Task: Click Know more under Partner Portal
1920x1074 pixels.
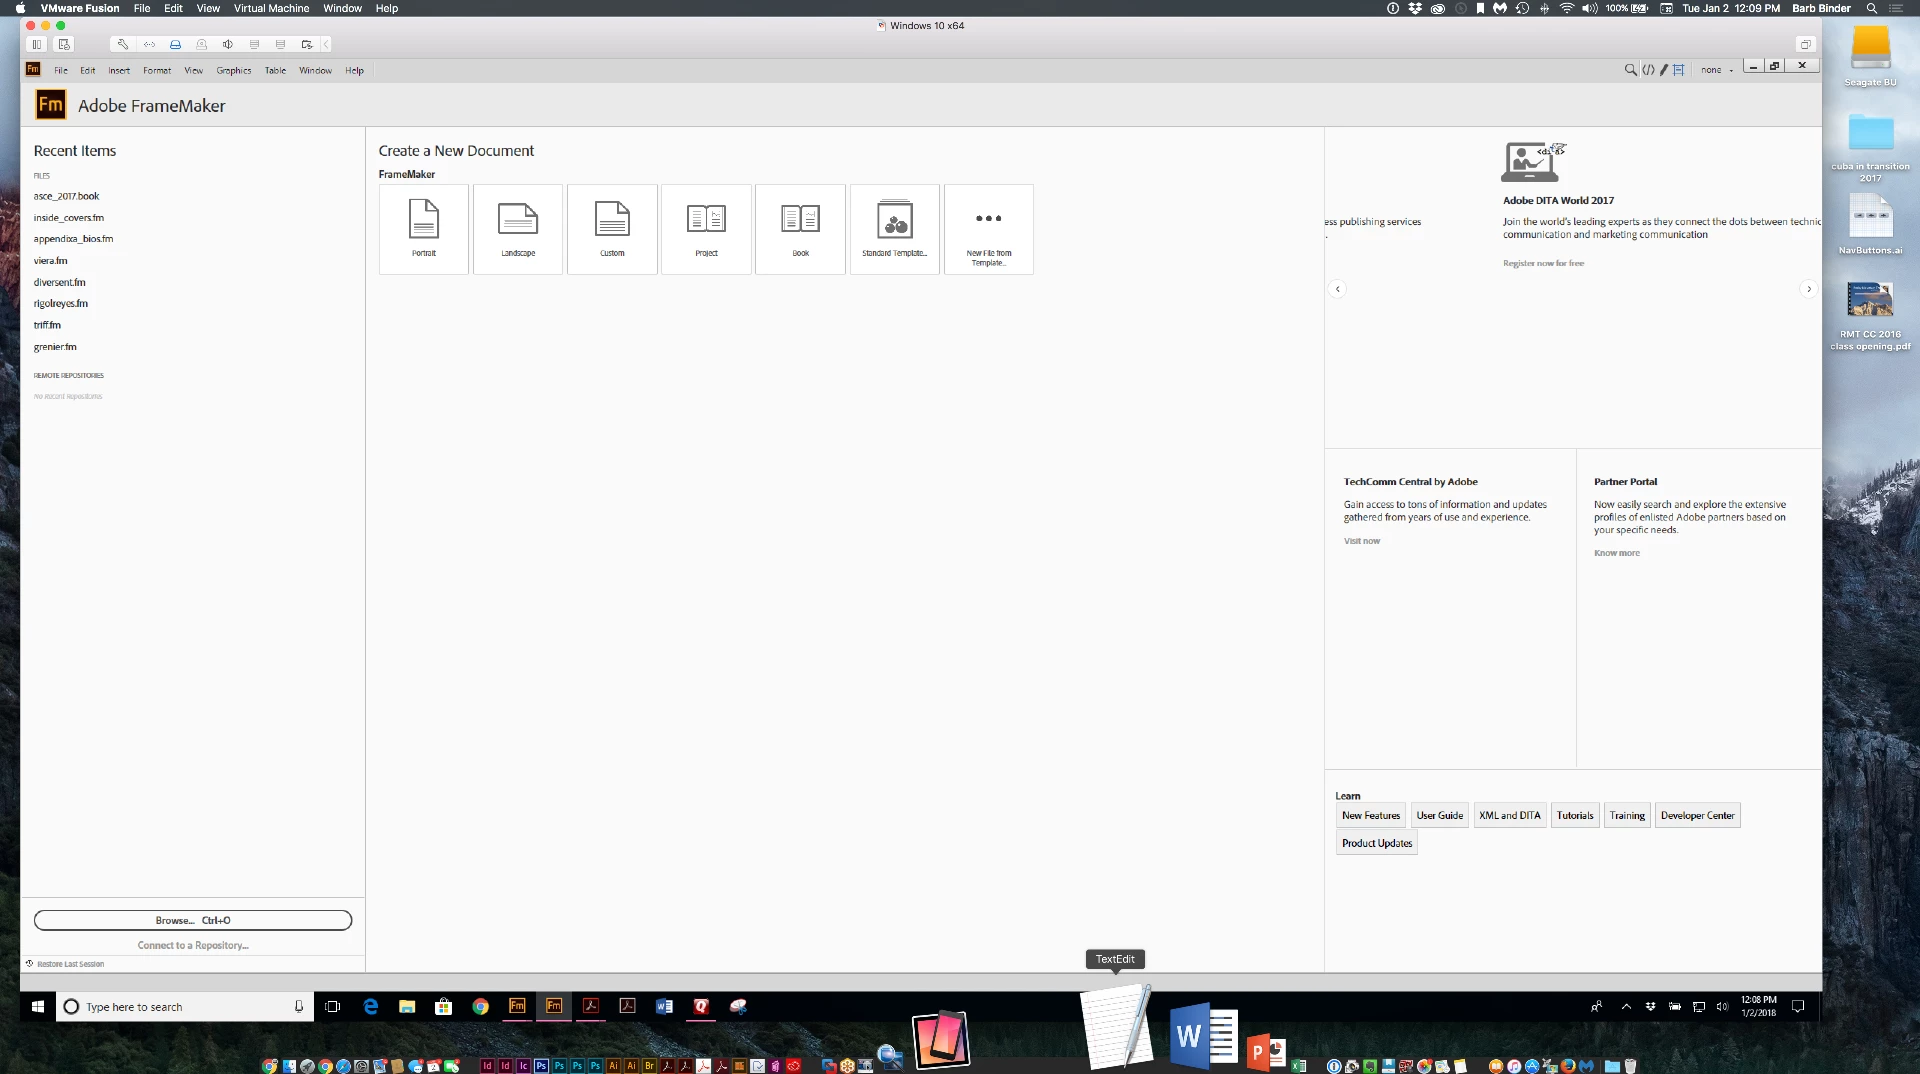Action: (x=1616, y=553)
